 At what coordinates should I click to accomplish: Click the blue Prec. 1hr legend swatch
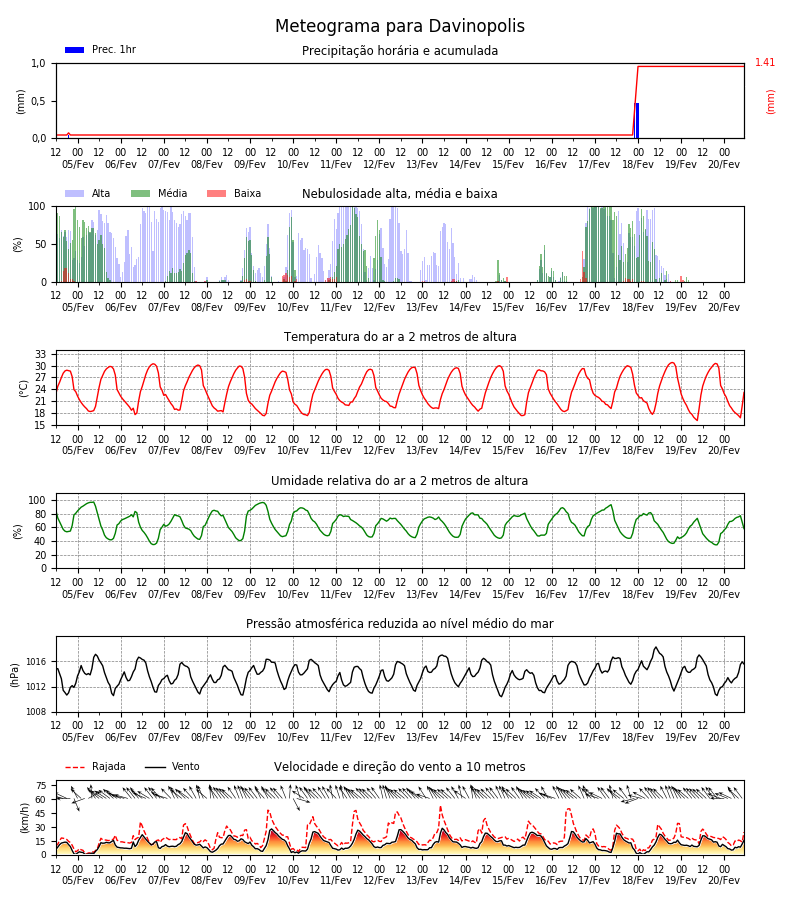(75, 50)
